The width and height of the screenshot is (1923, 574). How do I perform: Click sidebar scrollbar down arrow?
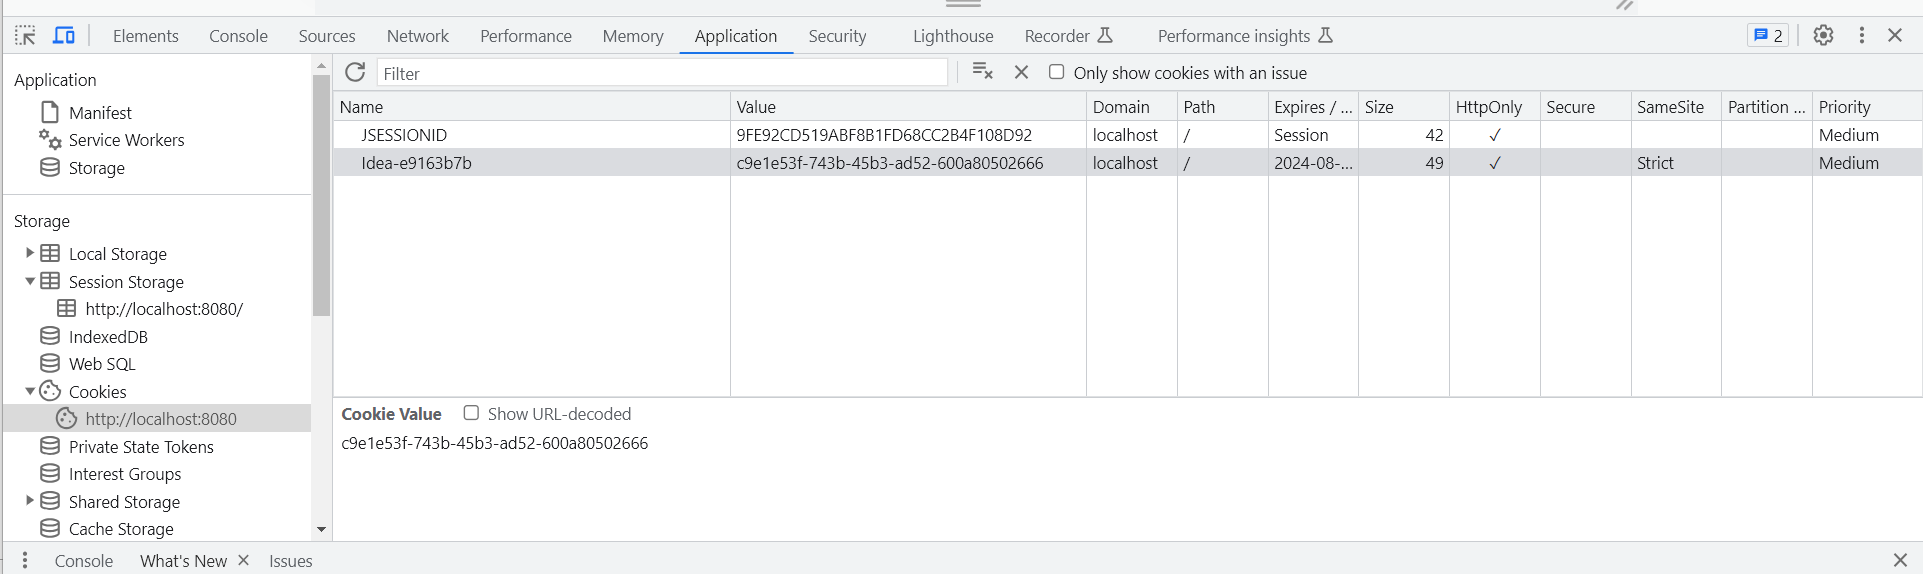click(x=321, y=529)
